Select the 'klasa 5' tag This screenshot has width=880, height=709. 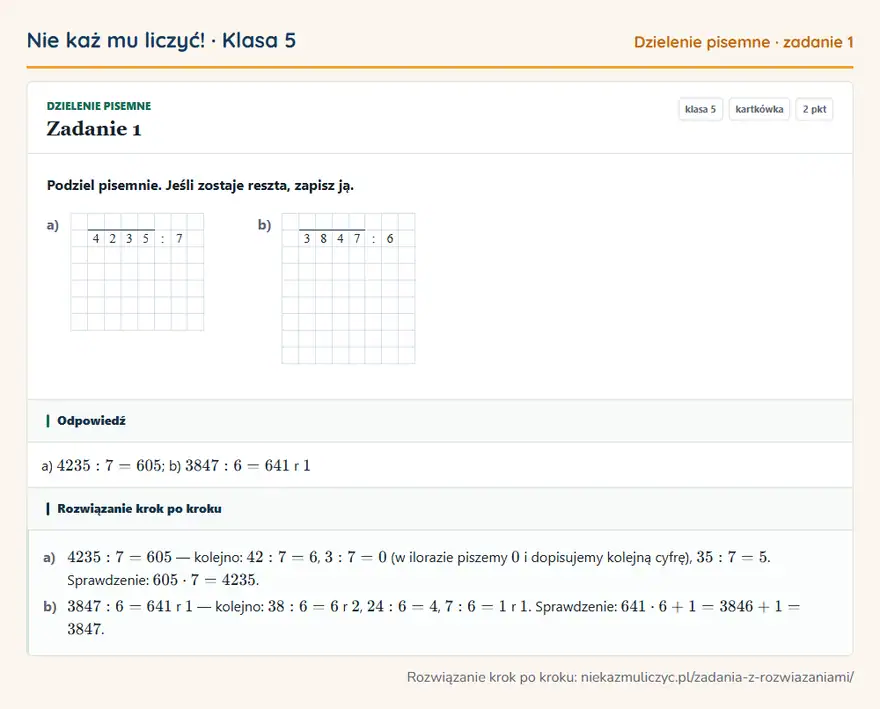click(x=700, y=109)
